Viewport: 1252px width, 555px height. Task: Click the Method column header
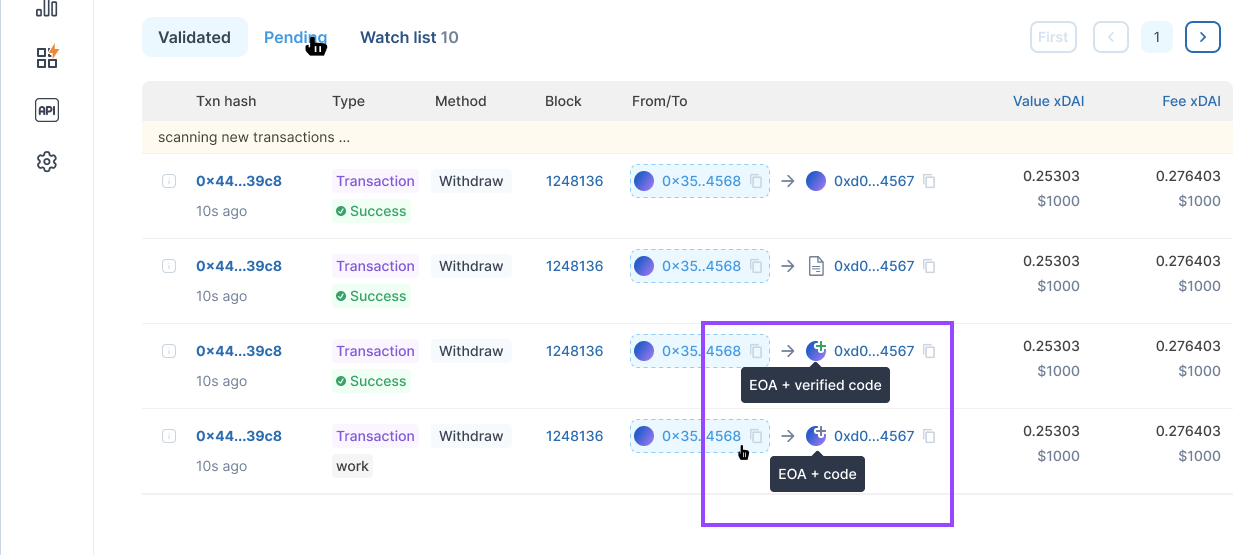tap(460, 101)
